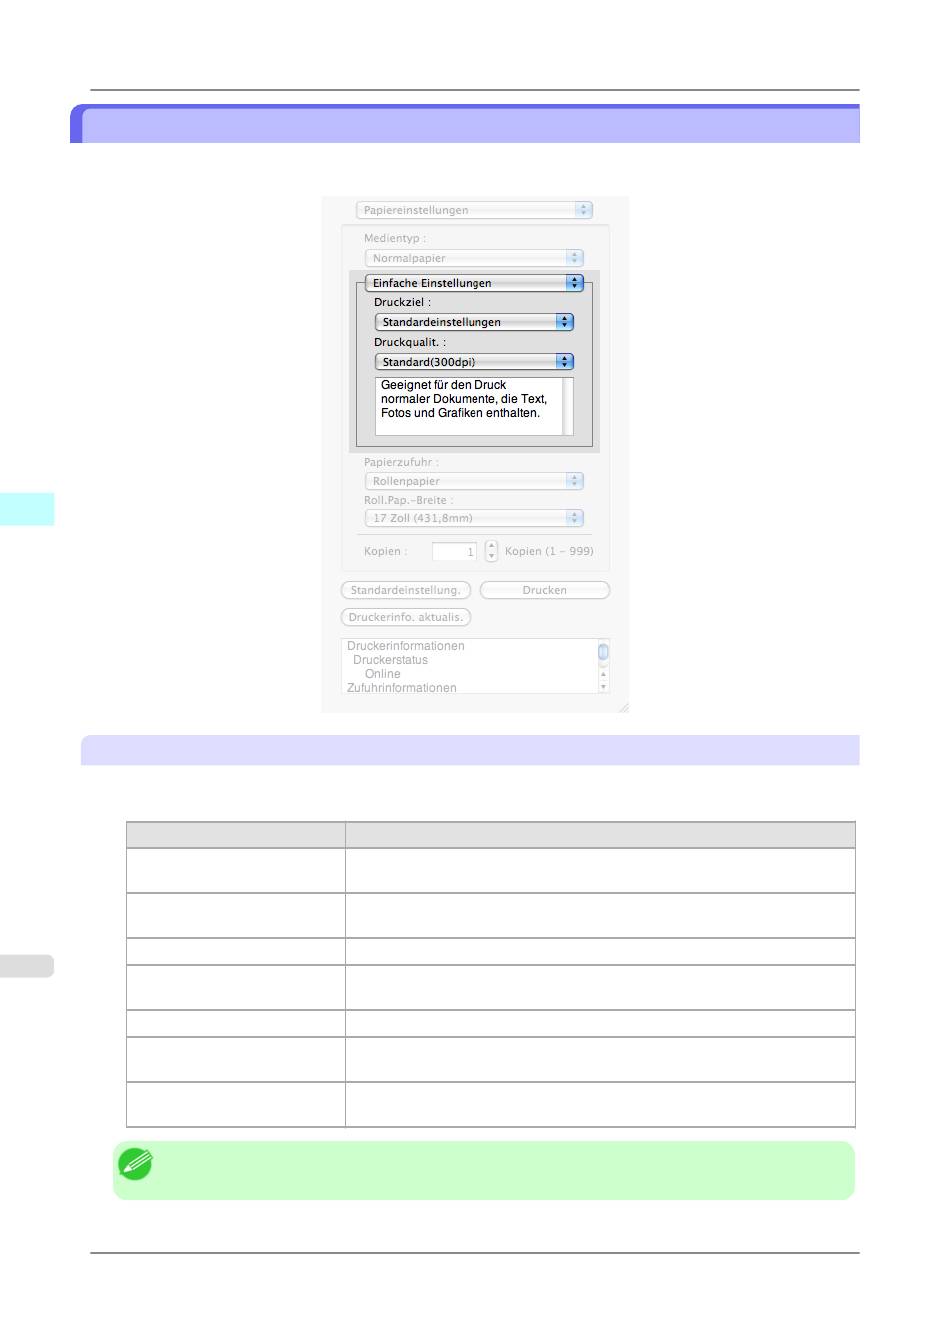Click the 'Roll.Pap.-Breite :' label
The width and height of the screenshot is (950, 1344).
coord(408,500)
